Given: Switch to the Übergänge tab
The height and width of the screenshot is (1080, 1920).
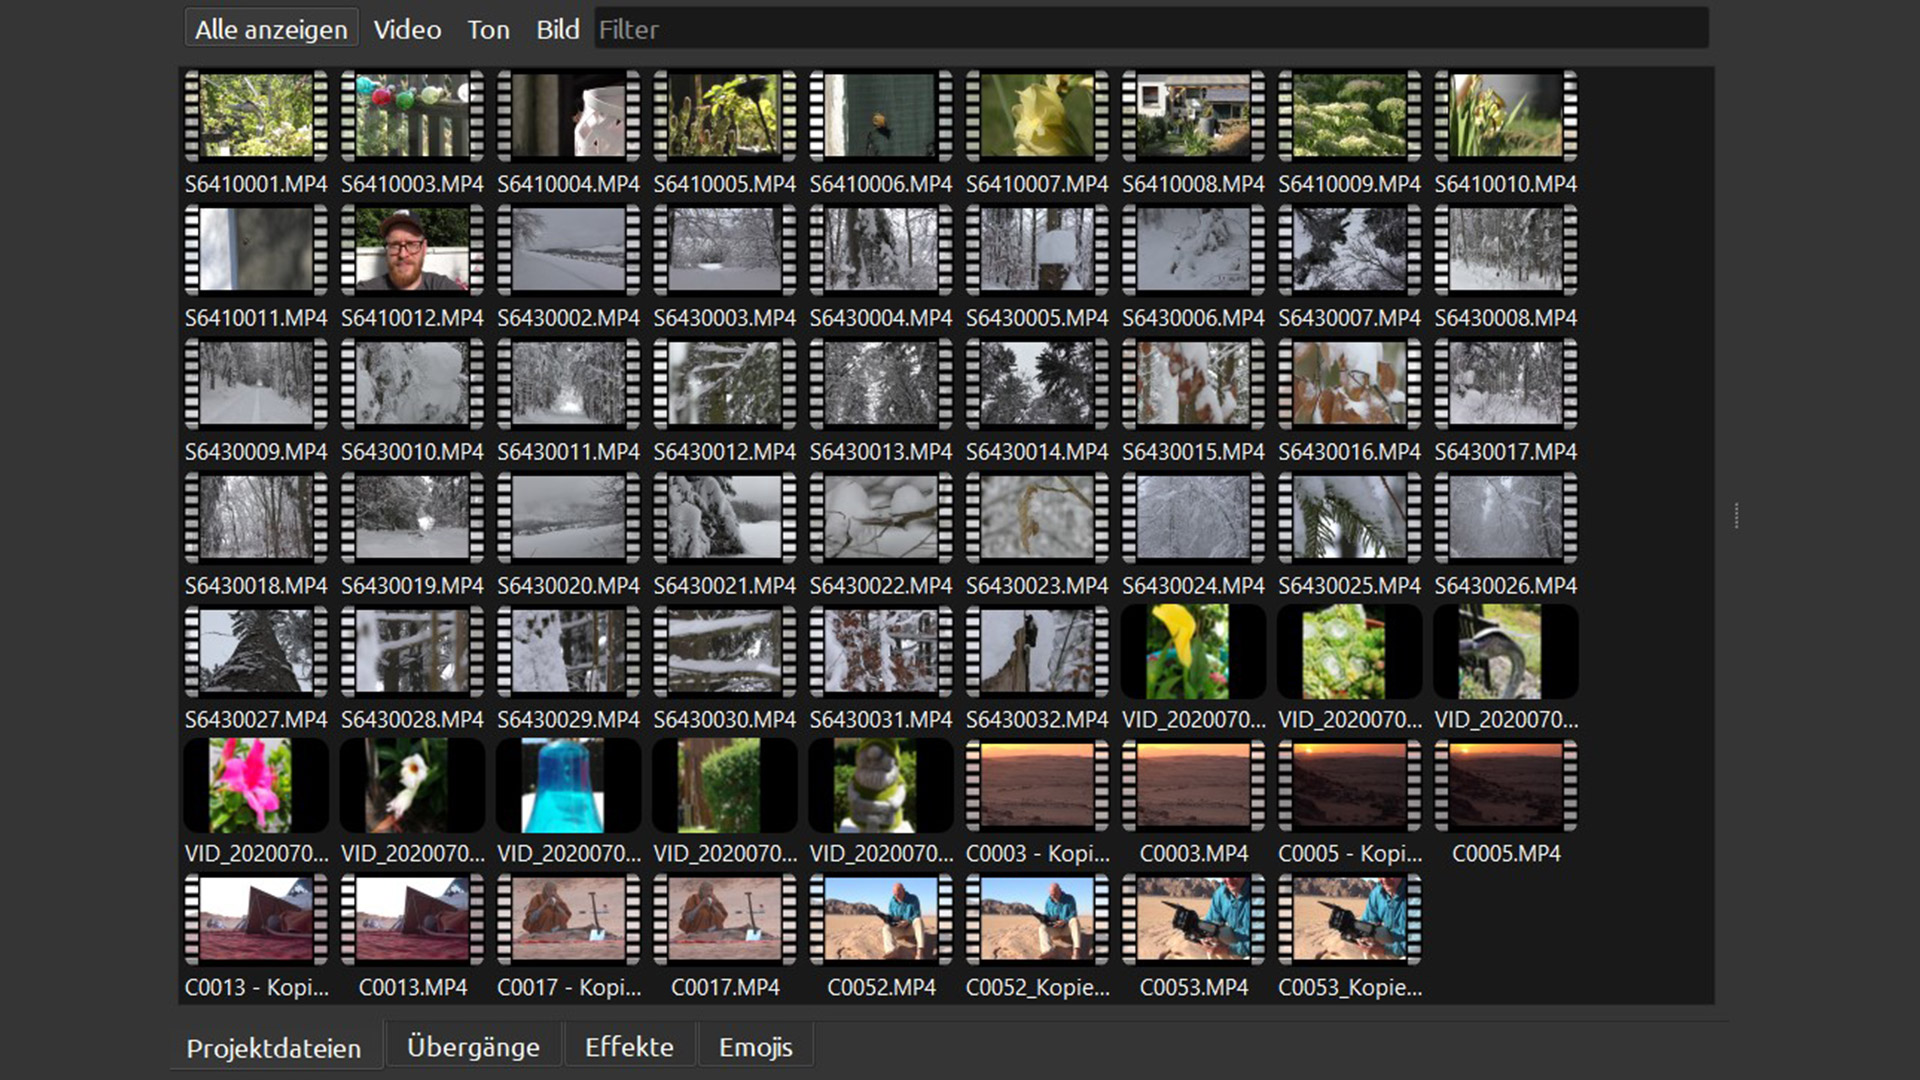Looking at the screenshot, I should click(473, 1047).
